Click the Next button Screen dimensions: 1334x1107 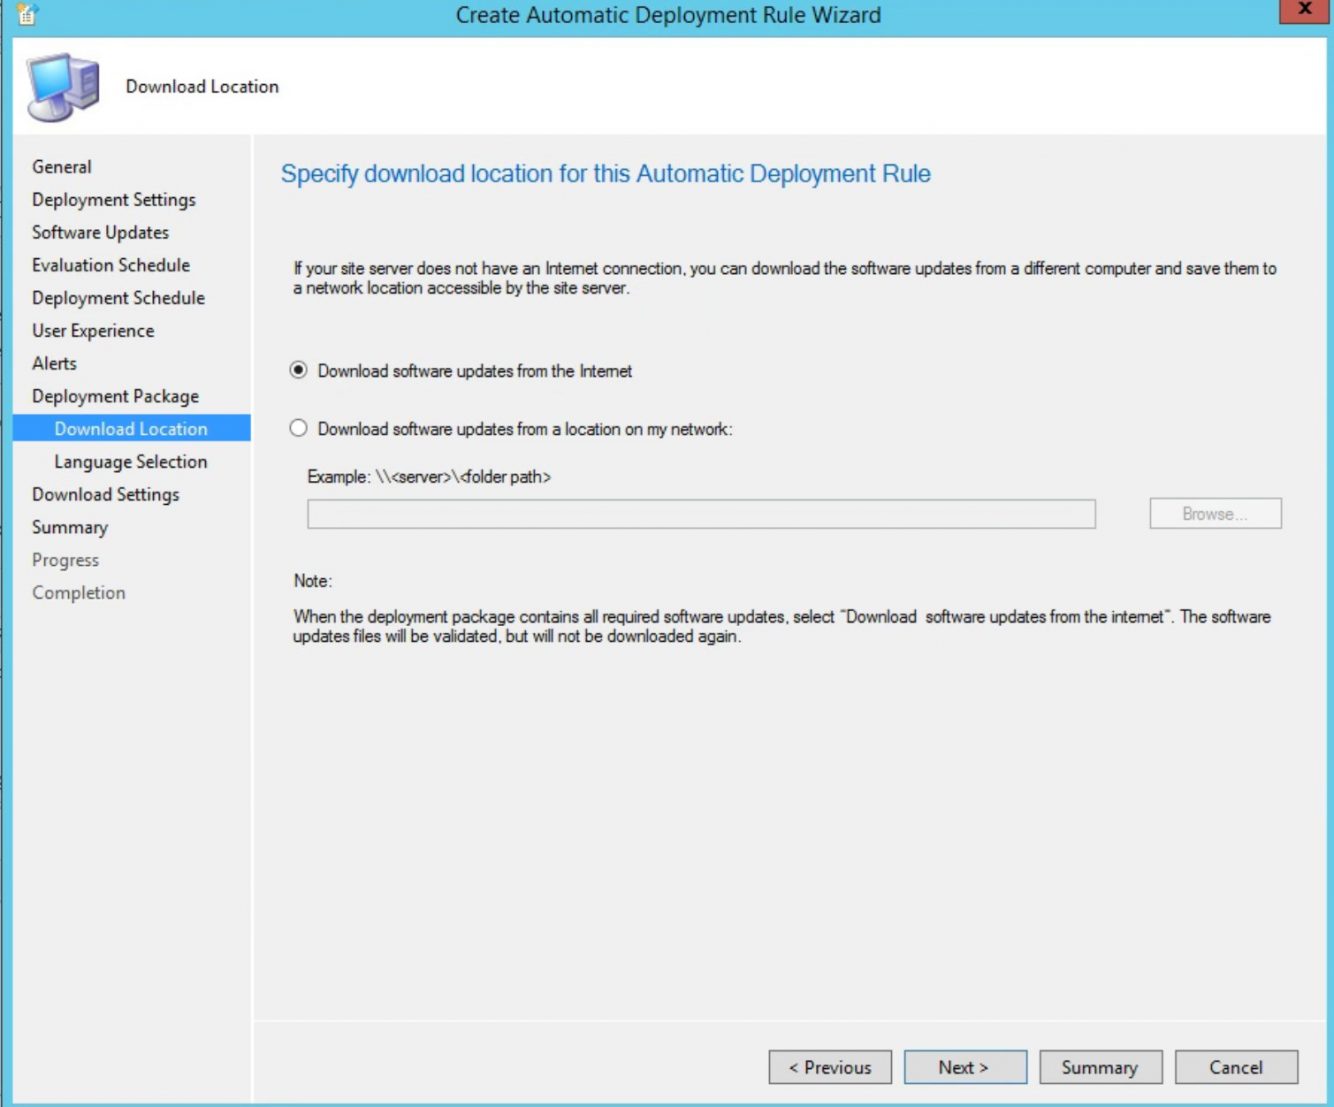click(963, 1067)
